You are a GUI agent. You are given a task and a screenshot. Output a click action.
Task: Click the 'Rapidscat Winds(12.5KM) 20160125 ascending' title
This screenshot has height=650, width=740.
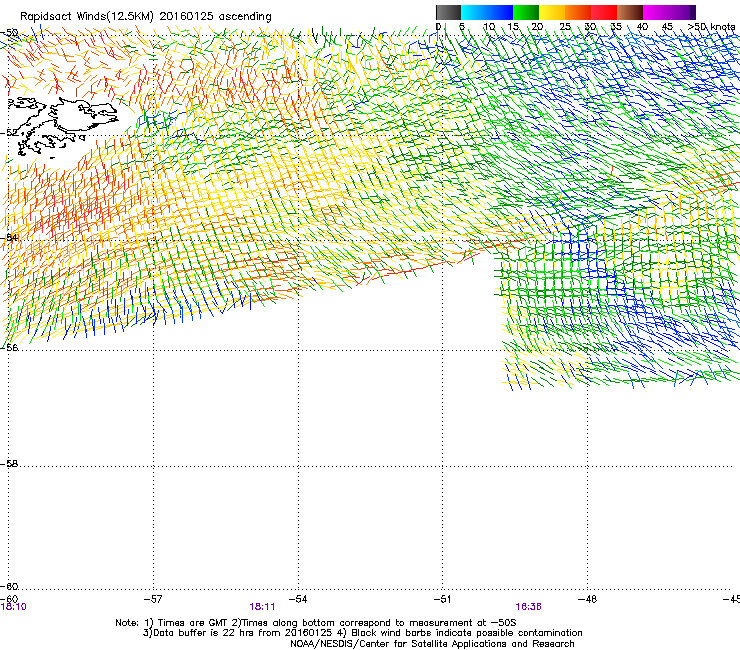point(146,16)
